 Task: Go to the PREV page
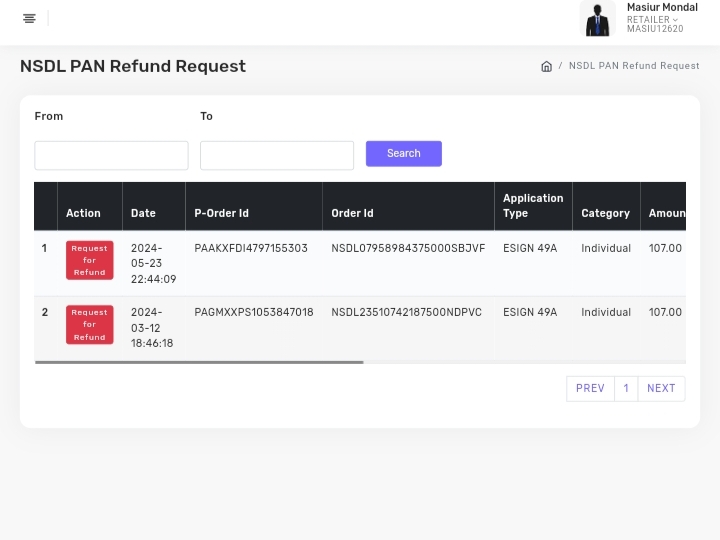click(590, 388)
